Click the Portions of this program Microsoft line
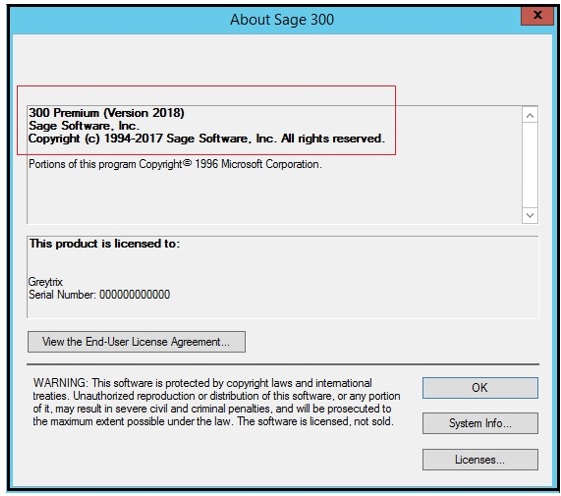Viewport: 561px width, 496px height. (x=175, y=164)
